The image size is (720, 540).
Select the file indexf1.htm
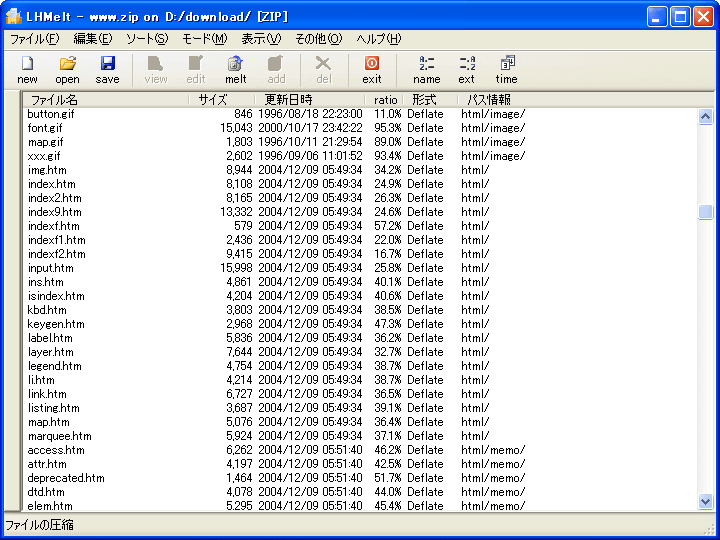click(56, 240)
